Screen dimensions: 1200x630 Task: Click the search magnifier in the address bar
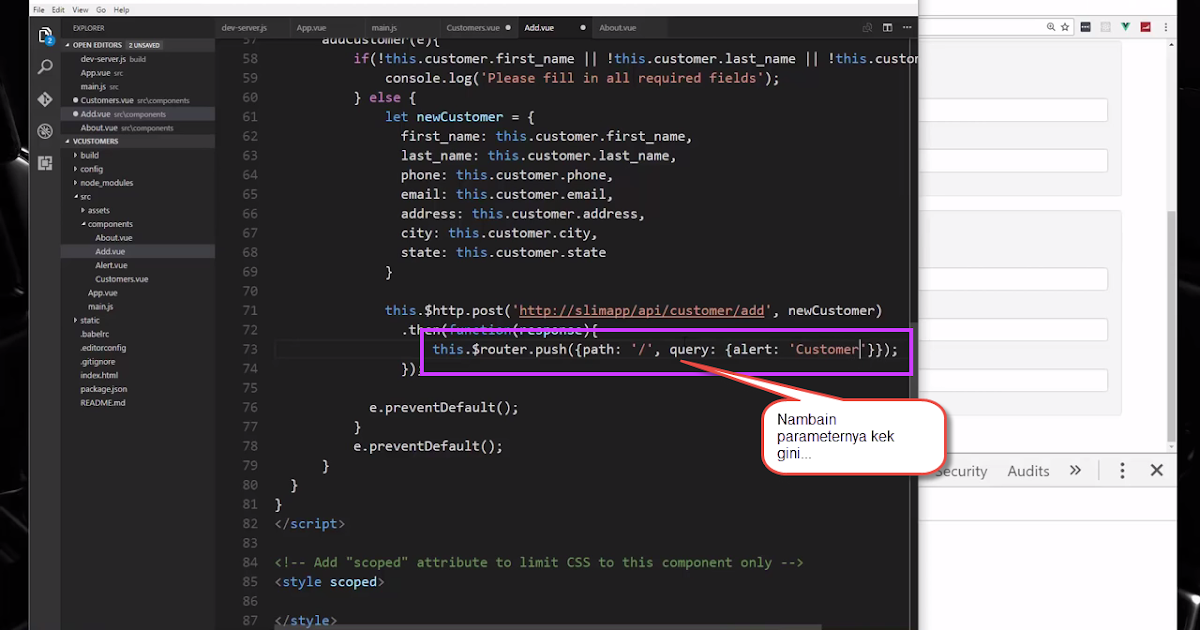point(1050,27)
